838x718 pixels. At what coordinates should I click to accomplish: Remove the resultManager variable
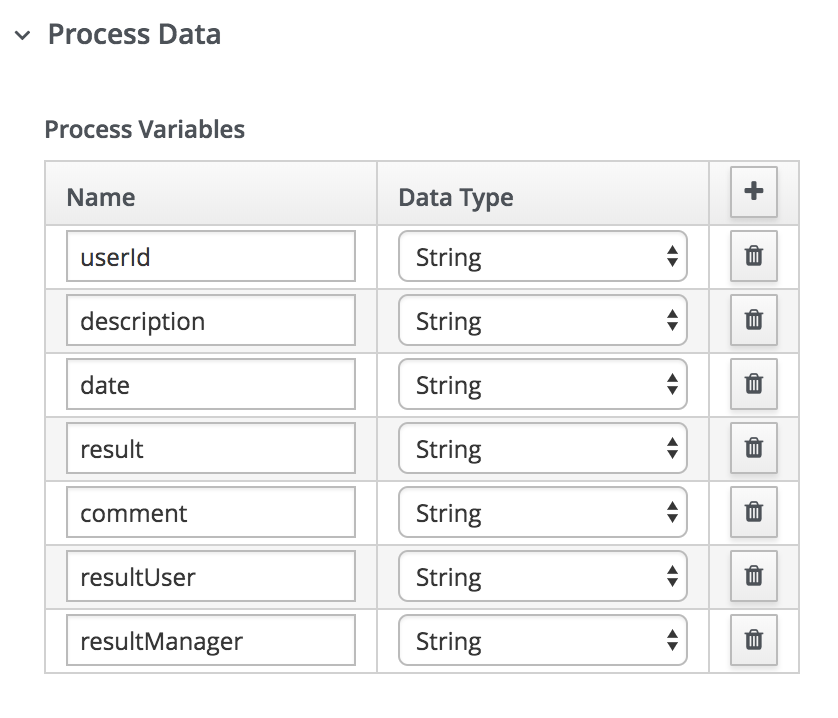pos(754,641)
